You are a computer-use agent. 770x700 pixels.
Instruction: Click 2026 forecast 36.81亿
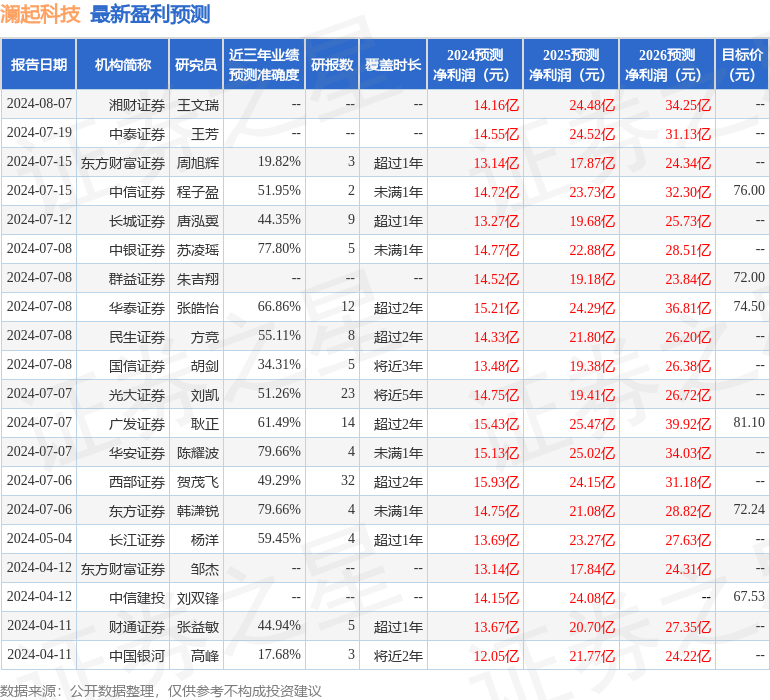[x=688, y=308]
